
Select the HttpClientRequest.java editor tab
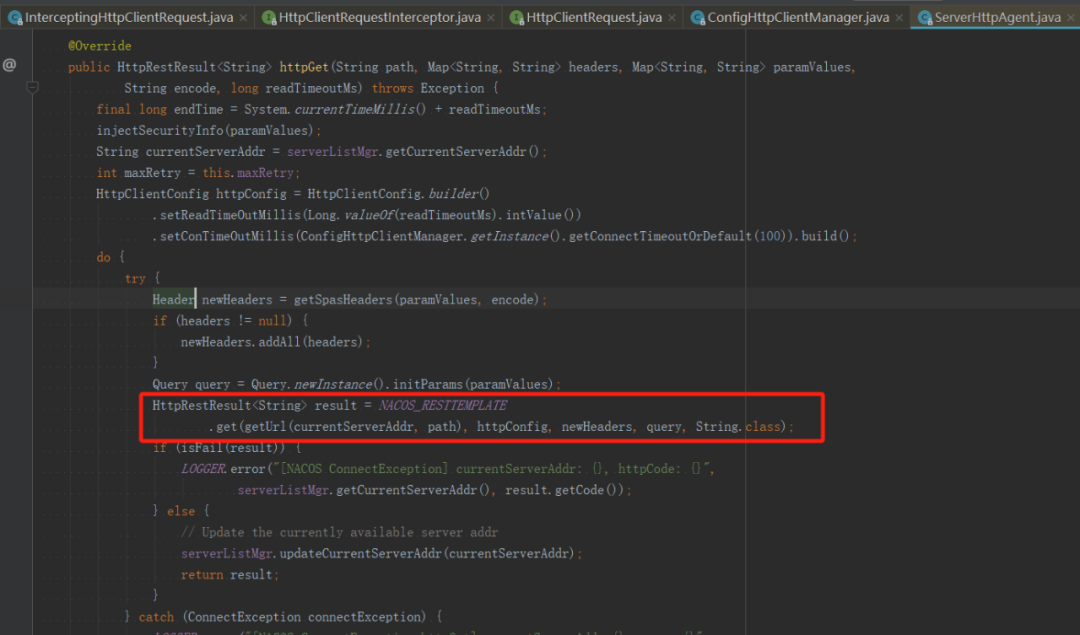tap(594, 17)
